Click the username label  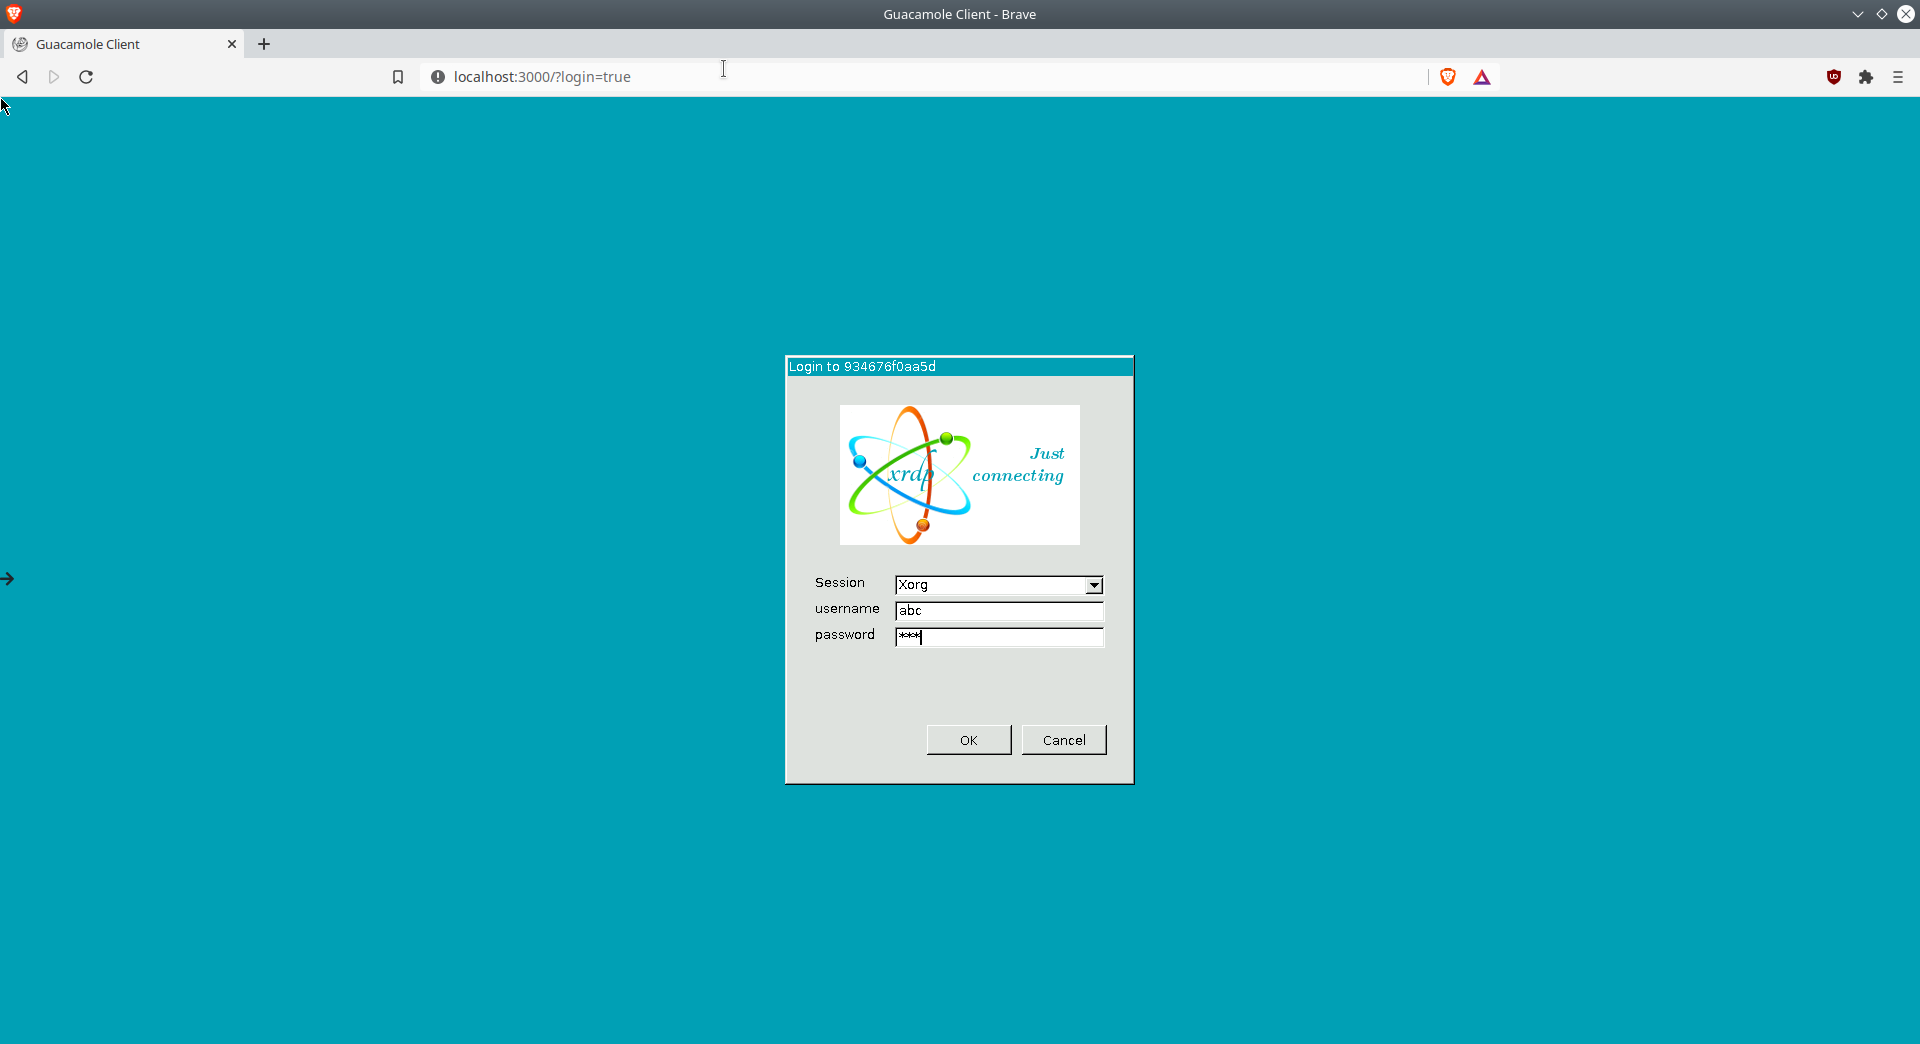[847, 609]
